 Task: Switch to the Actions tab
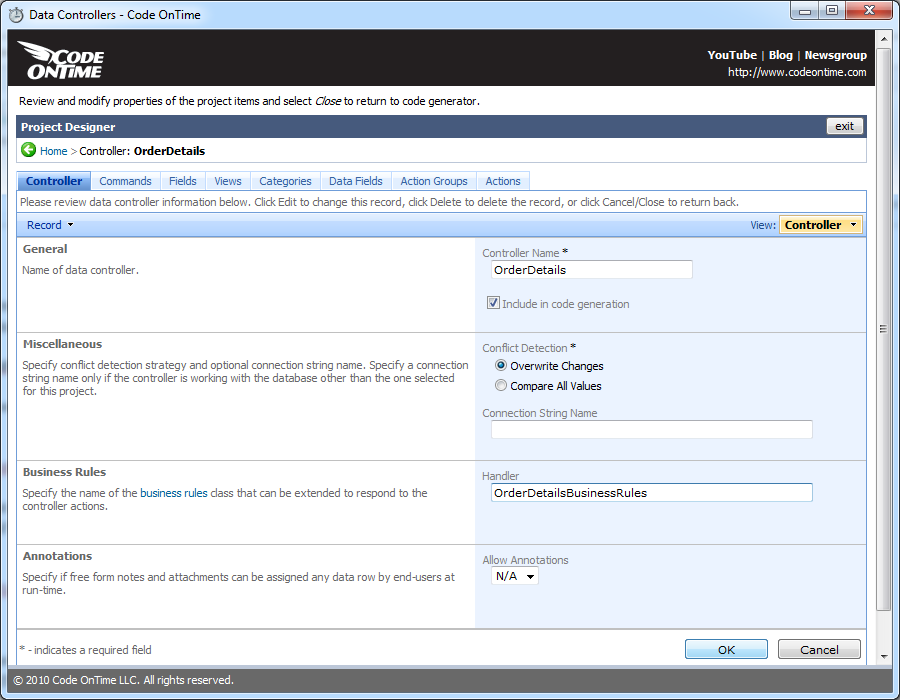[x=503, y=181]
